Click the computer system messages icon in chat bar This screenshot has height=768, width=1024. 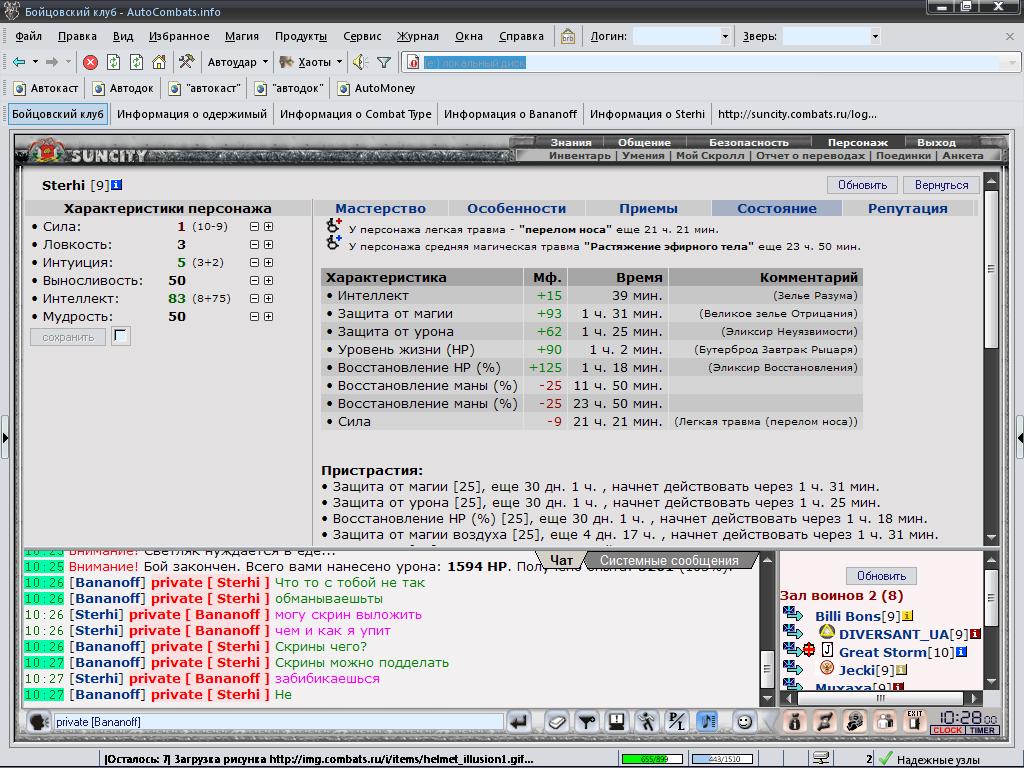coord(616,722)
